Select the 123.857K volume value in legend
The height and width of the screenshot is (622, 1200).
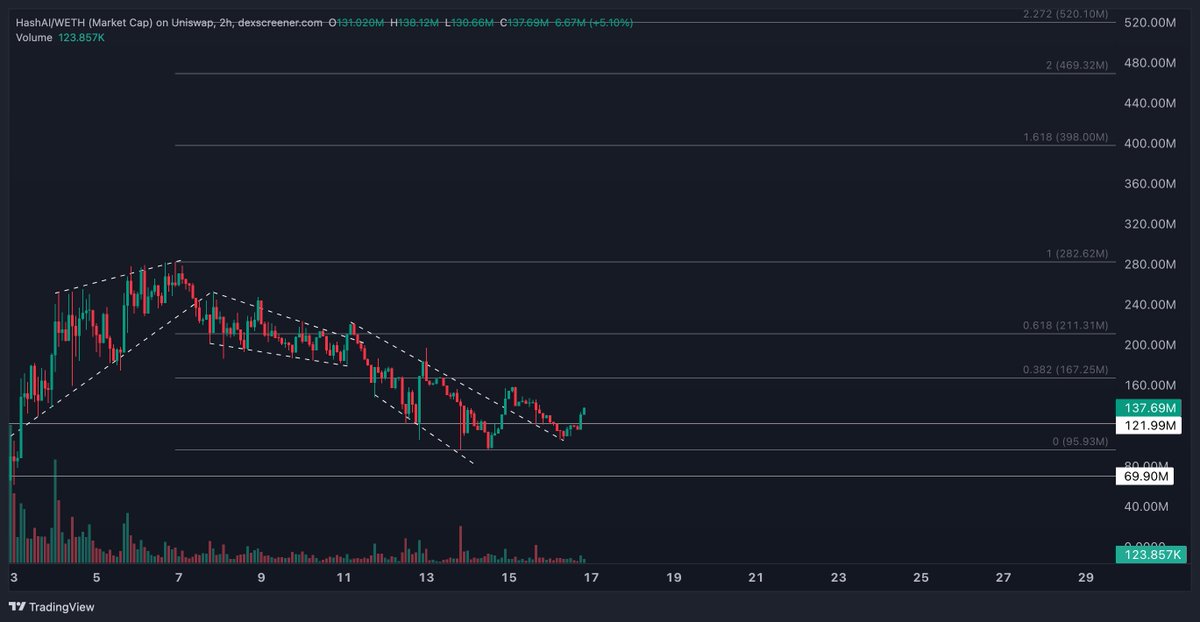[x=82, y=37]
